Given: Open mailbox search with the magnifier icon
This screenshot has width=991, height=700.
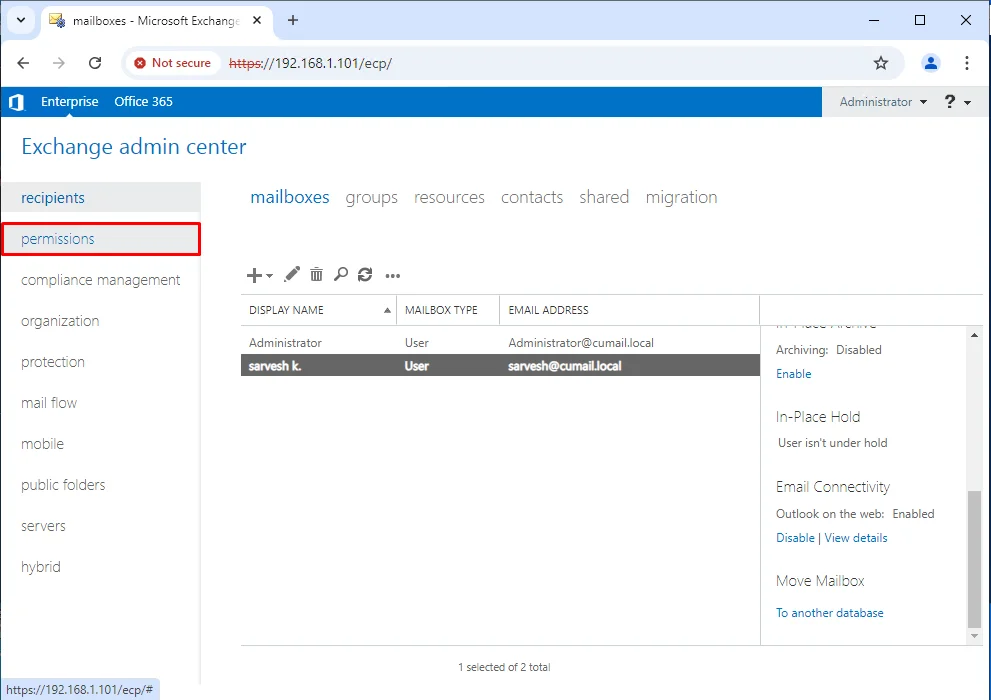Looking at the screenshot, I should pos(341,275).
